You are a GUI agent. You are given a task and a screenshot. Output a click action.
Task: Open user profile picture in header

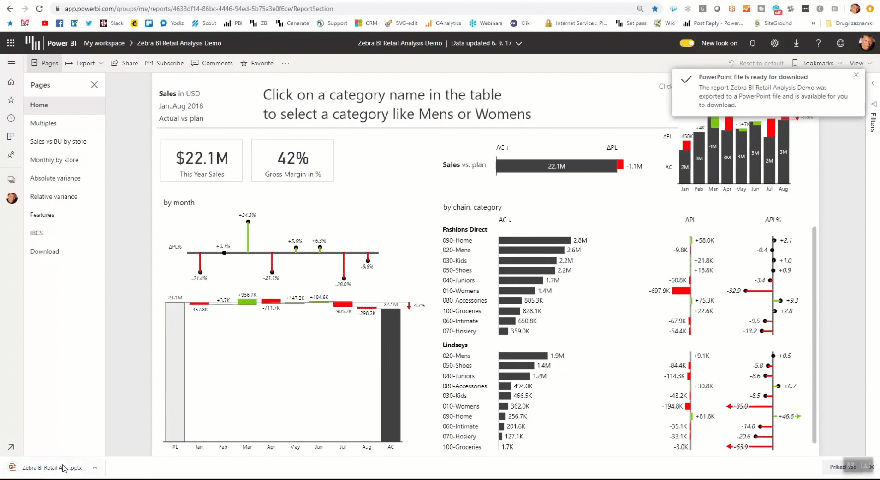pyautogui.click(x=867, y=43)
